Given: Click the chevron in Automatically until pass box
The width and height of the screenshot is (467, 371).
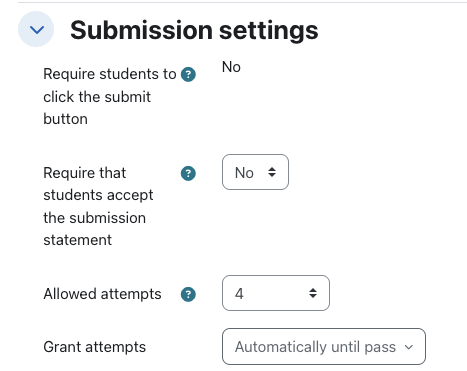Looking at the screenshot, I should pos(409,347).
